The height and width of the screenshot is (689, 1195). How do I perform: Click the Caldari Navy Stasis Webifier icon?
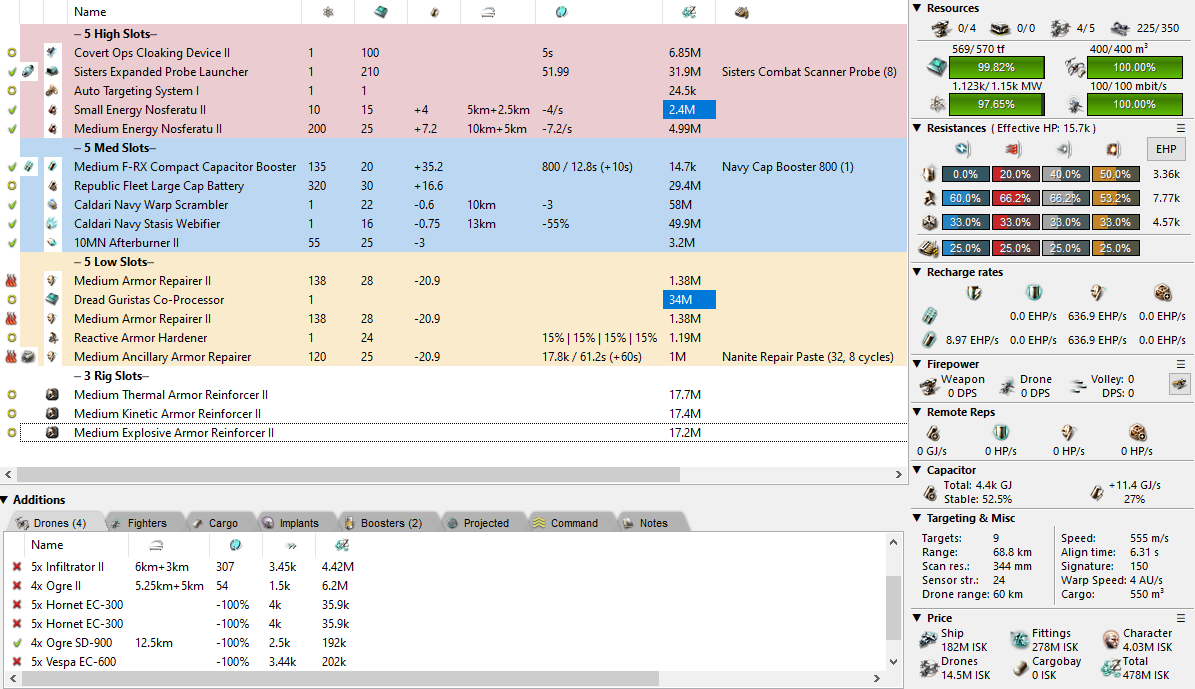click(52, 224)
